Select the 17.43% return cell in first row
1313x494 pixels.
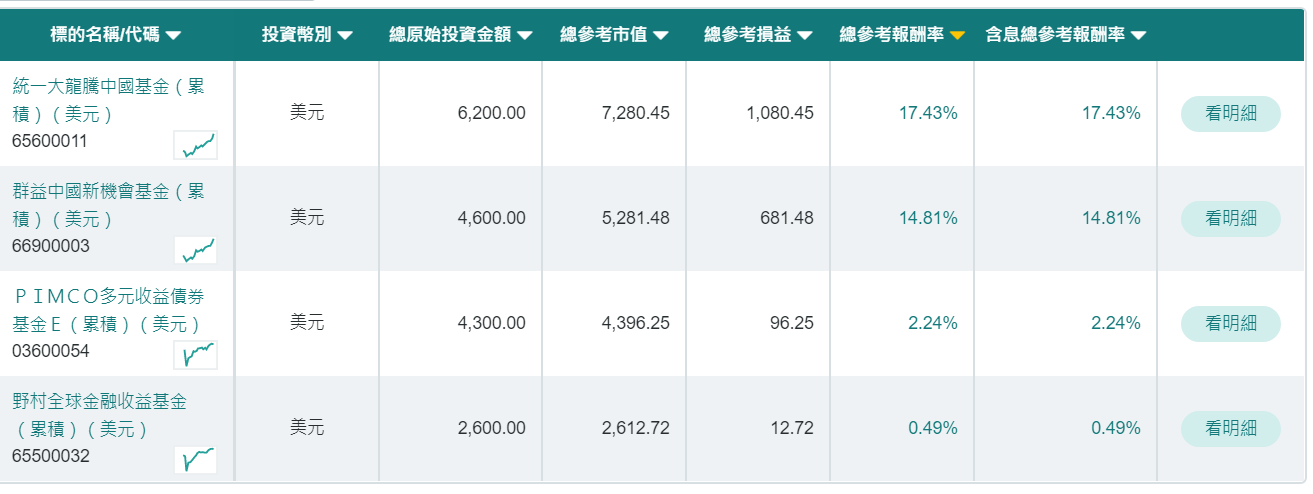pos(928,114)
